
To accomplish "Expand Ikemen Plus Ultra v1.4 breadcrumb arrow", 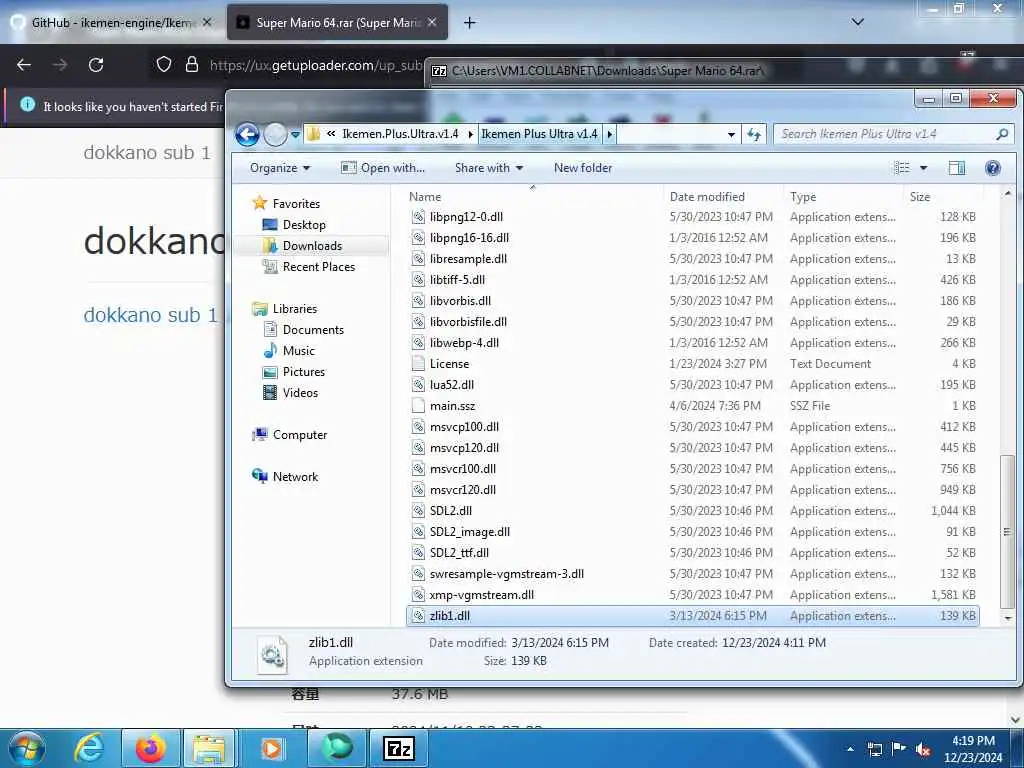I will click(x=609, y=135).
